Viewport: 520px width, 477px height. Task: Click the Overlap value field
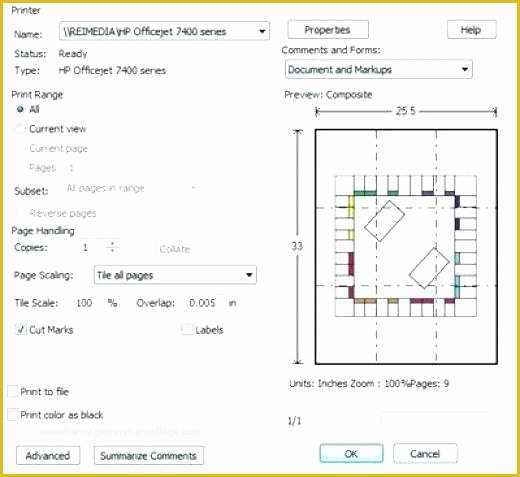[x=202, y=303]
